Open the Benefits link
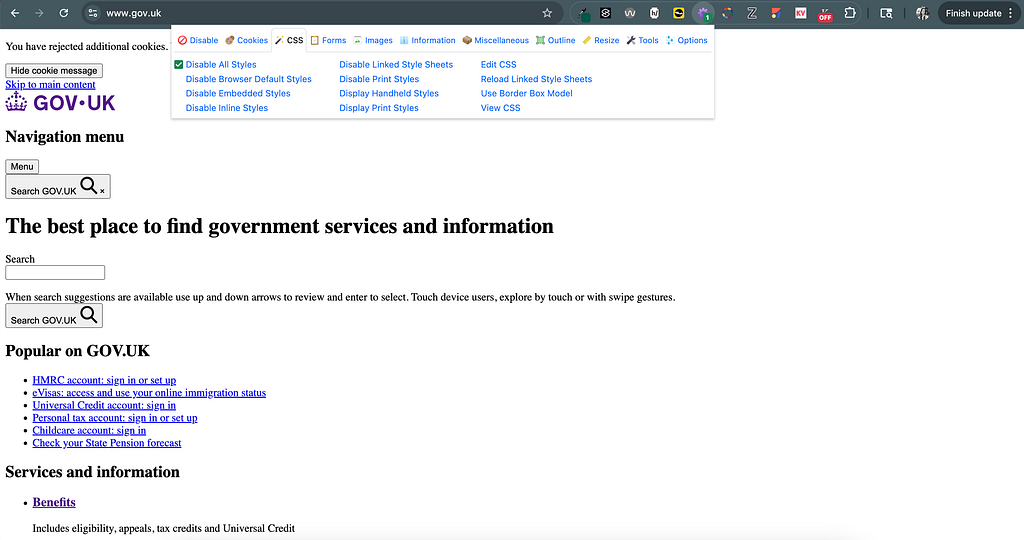 click(x=54, y=502)
